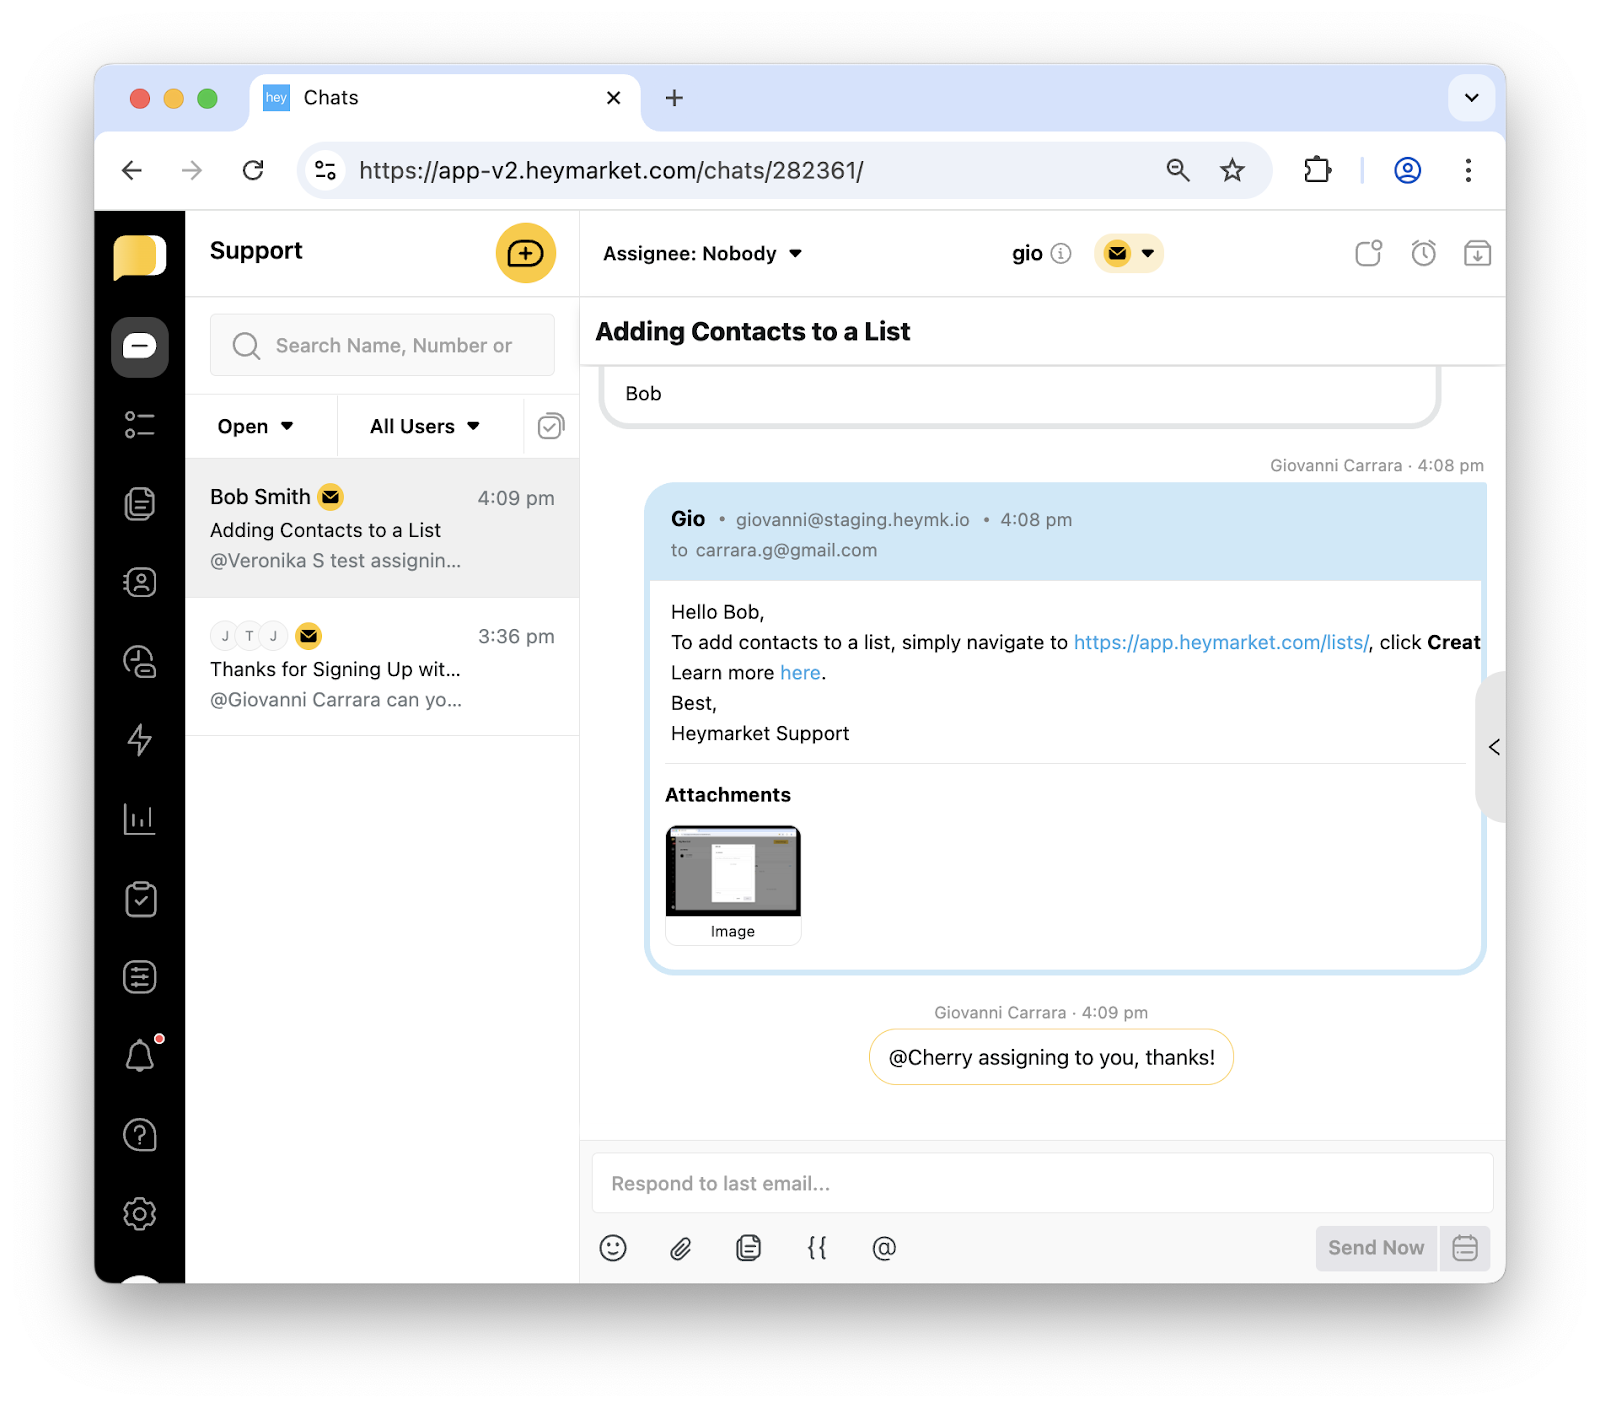
Task: Open a new browser tab
Action: 674,98
